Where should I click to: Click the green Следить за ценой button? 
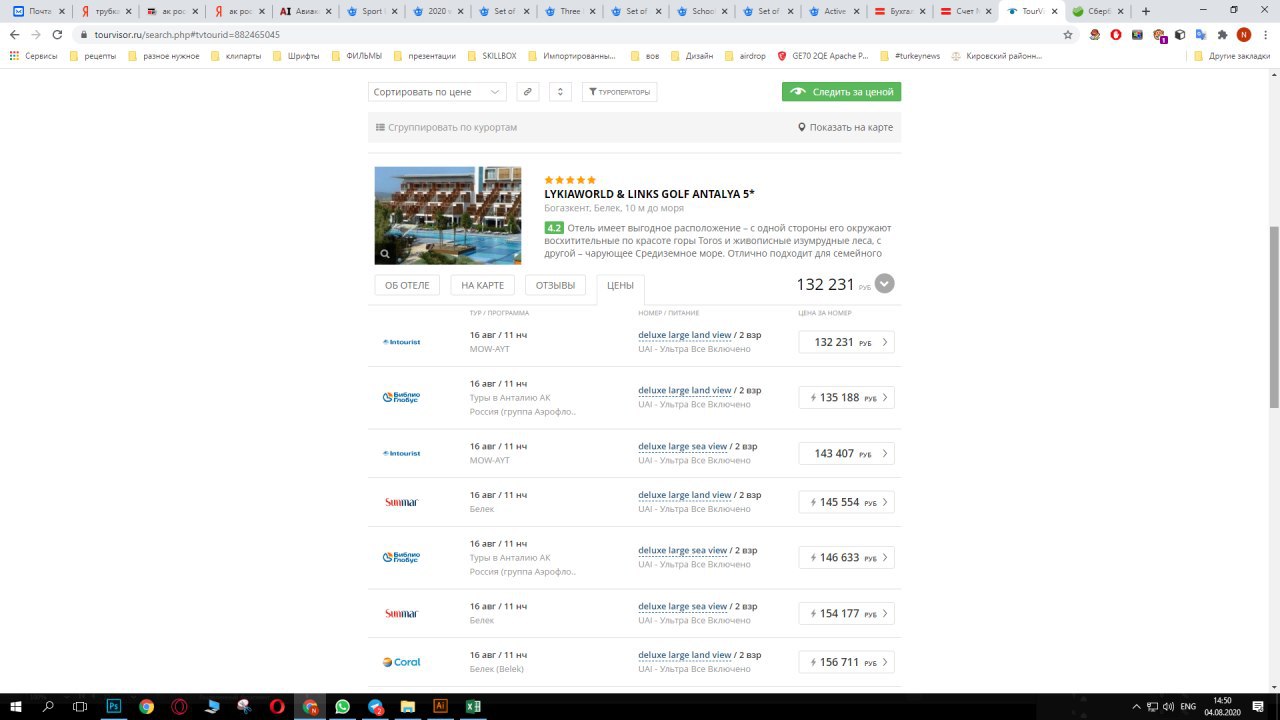pos(841,92)
